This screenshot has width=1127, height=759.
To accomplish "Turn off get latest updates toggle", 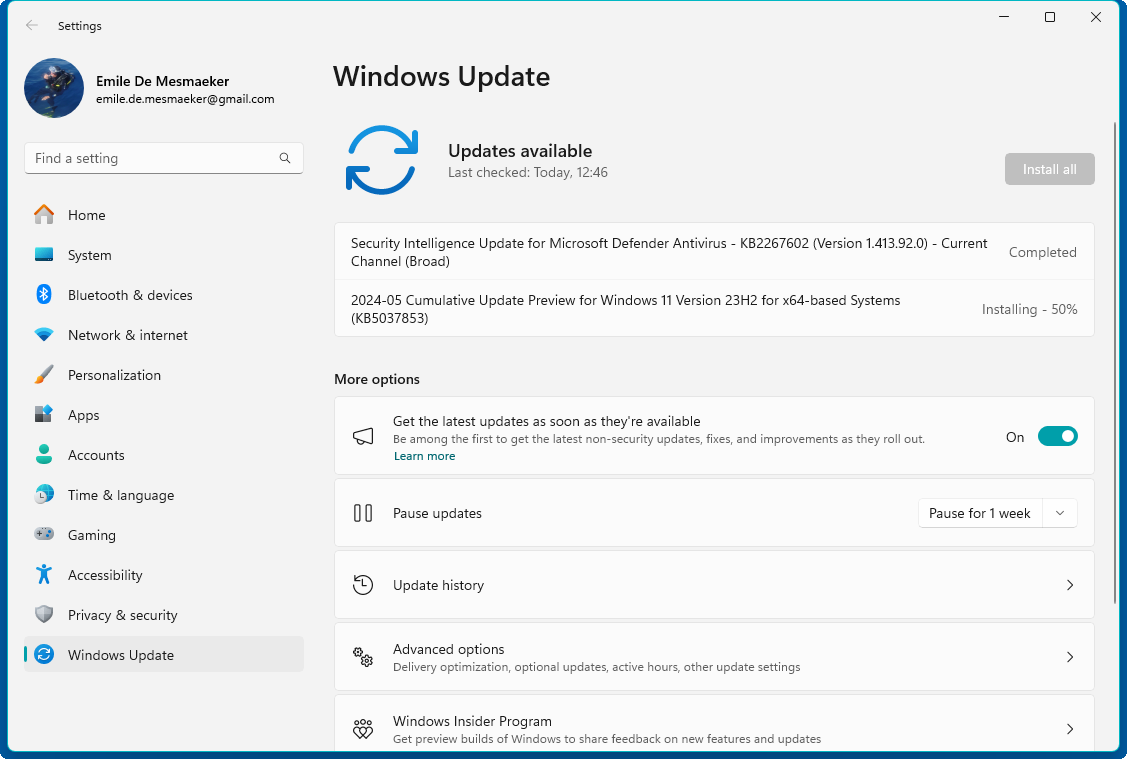I will pos(1057,436).
